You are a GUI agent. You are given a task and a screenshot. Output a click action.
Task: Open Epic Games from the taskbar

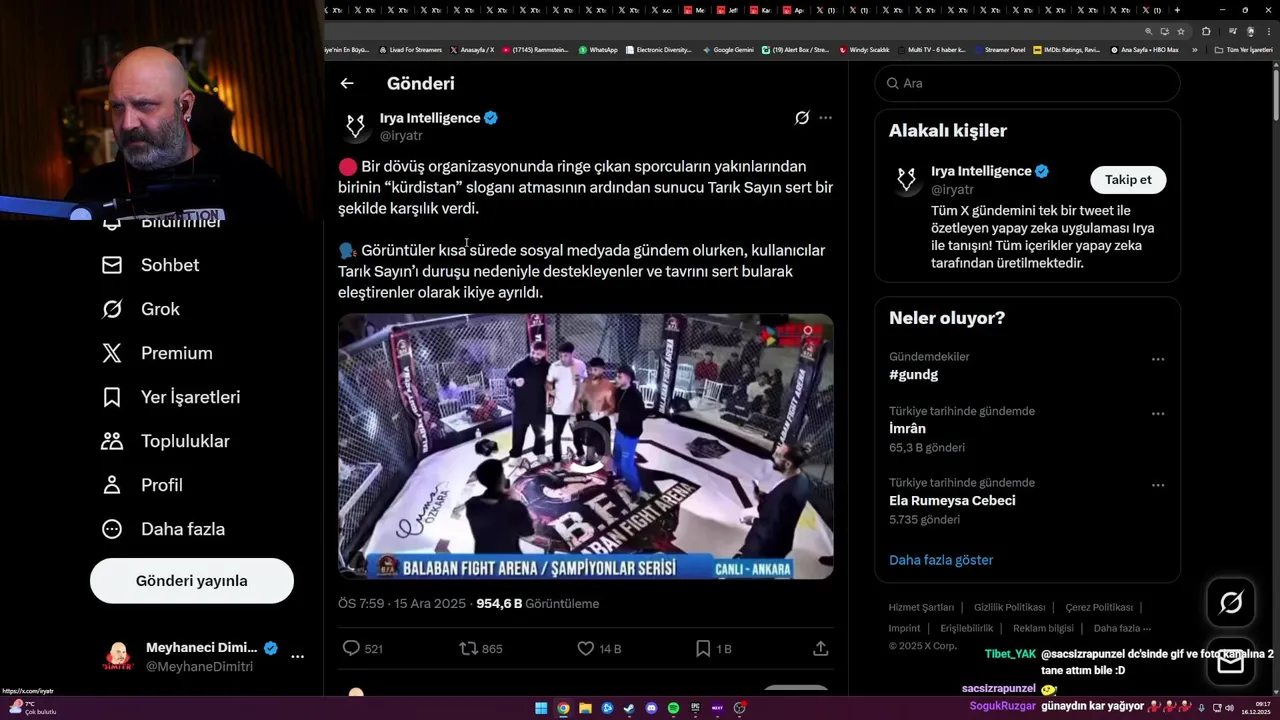pyautogui.click(x=695, y=708)
